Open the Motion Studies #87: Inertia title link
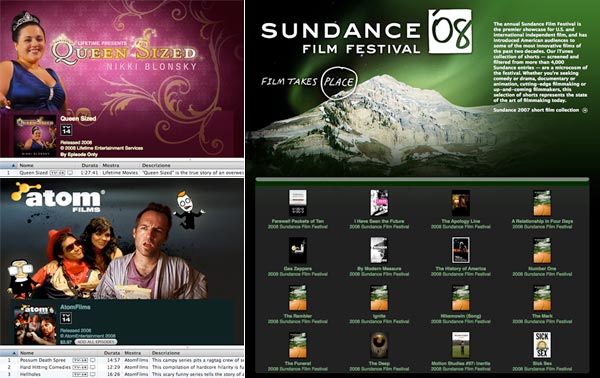 click(460, 363)
